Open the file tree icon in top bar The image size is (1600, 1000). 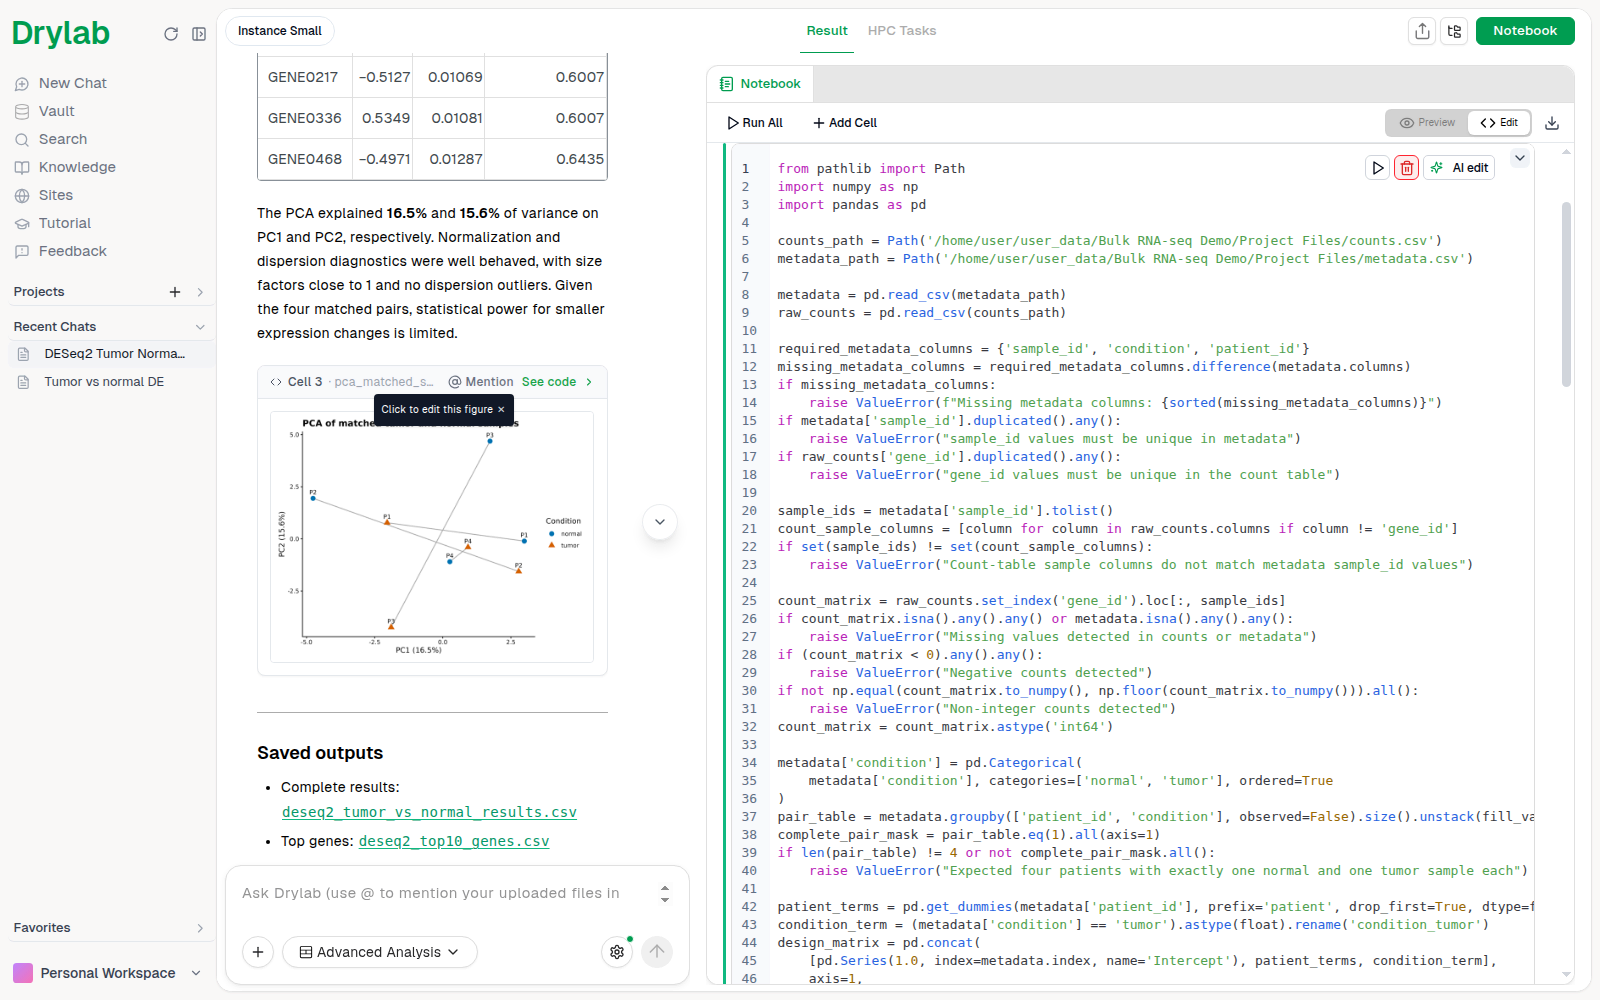pos(1454,31)
